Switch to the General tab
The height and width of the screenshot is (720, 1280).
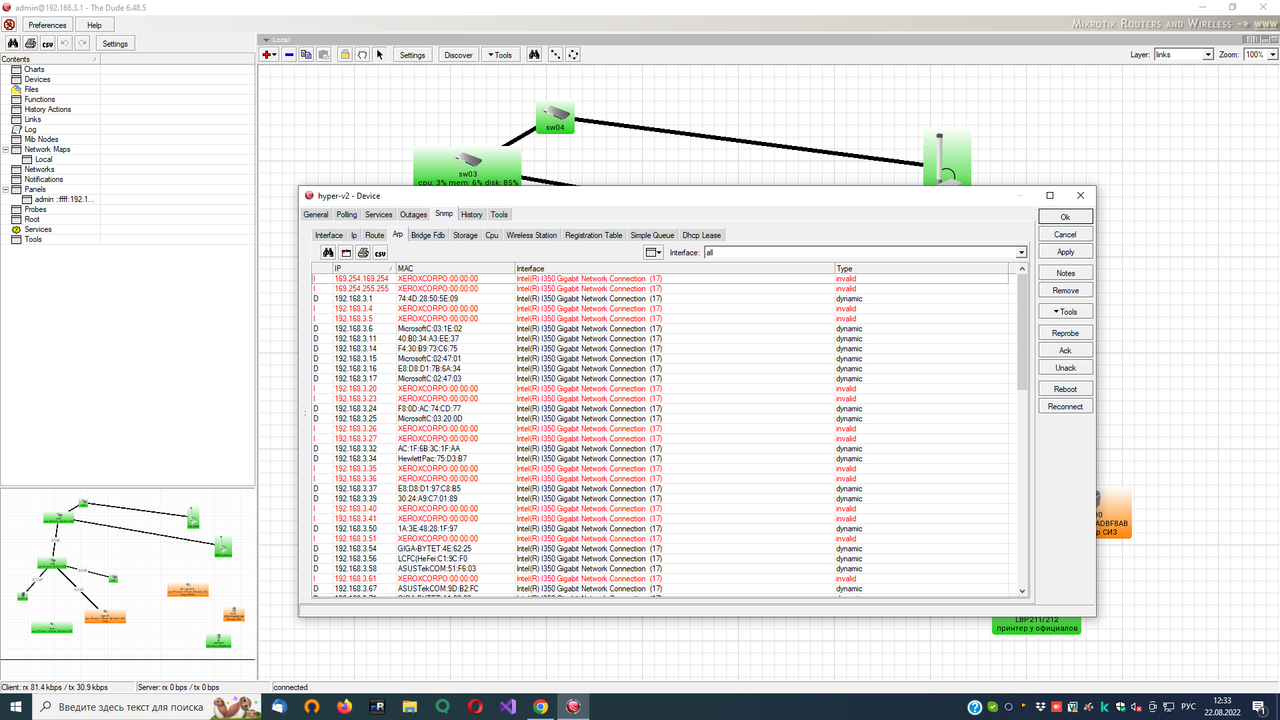click(316, 214)
